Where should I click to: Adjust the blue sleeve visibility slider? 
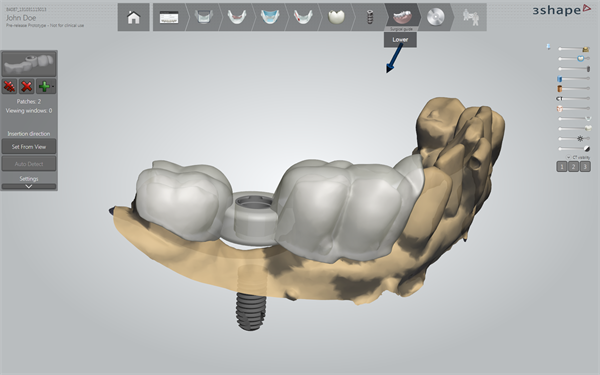(x=574, y=79)
